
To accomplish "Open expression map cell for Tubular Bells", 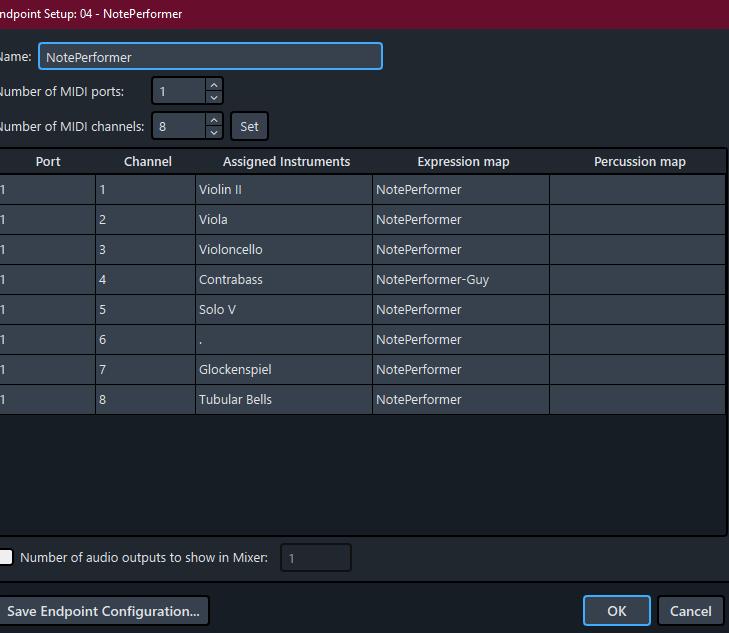I will [461, 399].
